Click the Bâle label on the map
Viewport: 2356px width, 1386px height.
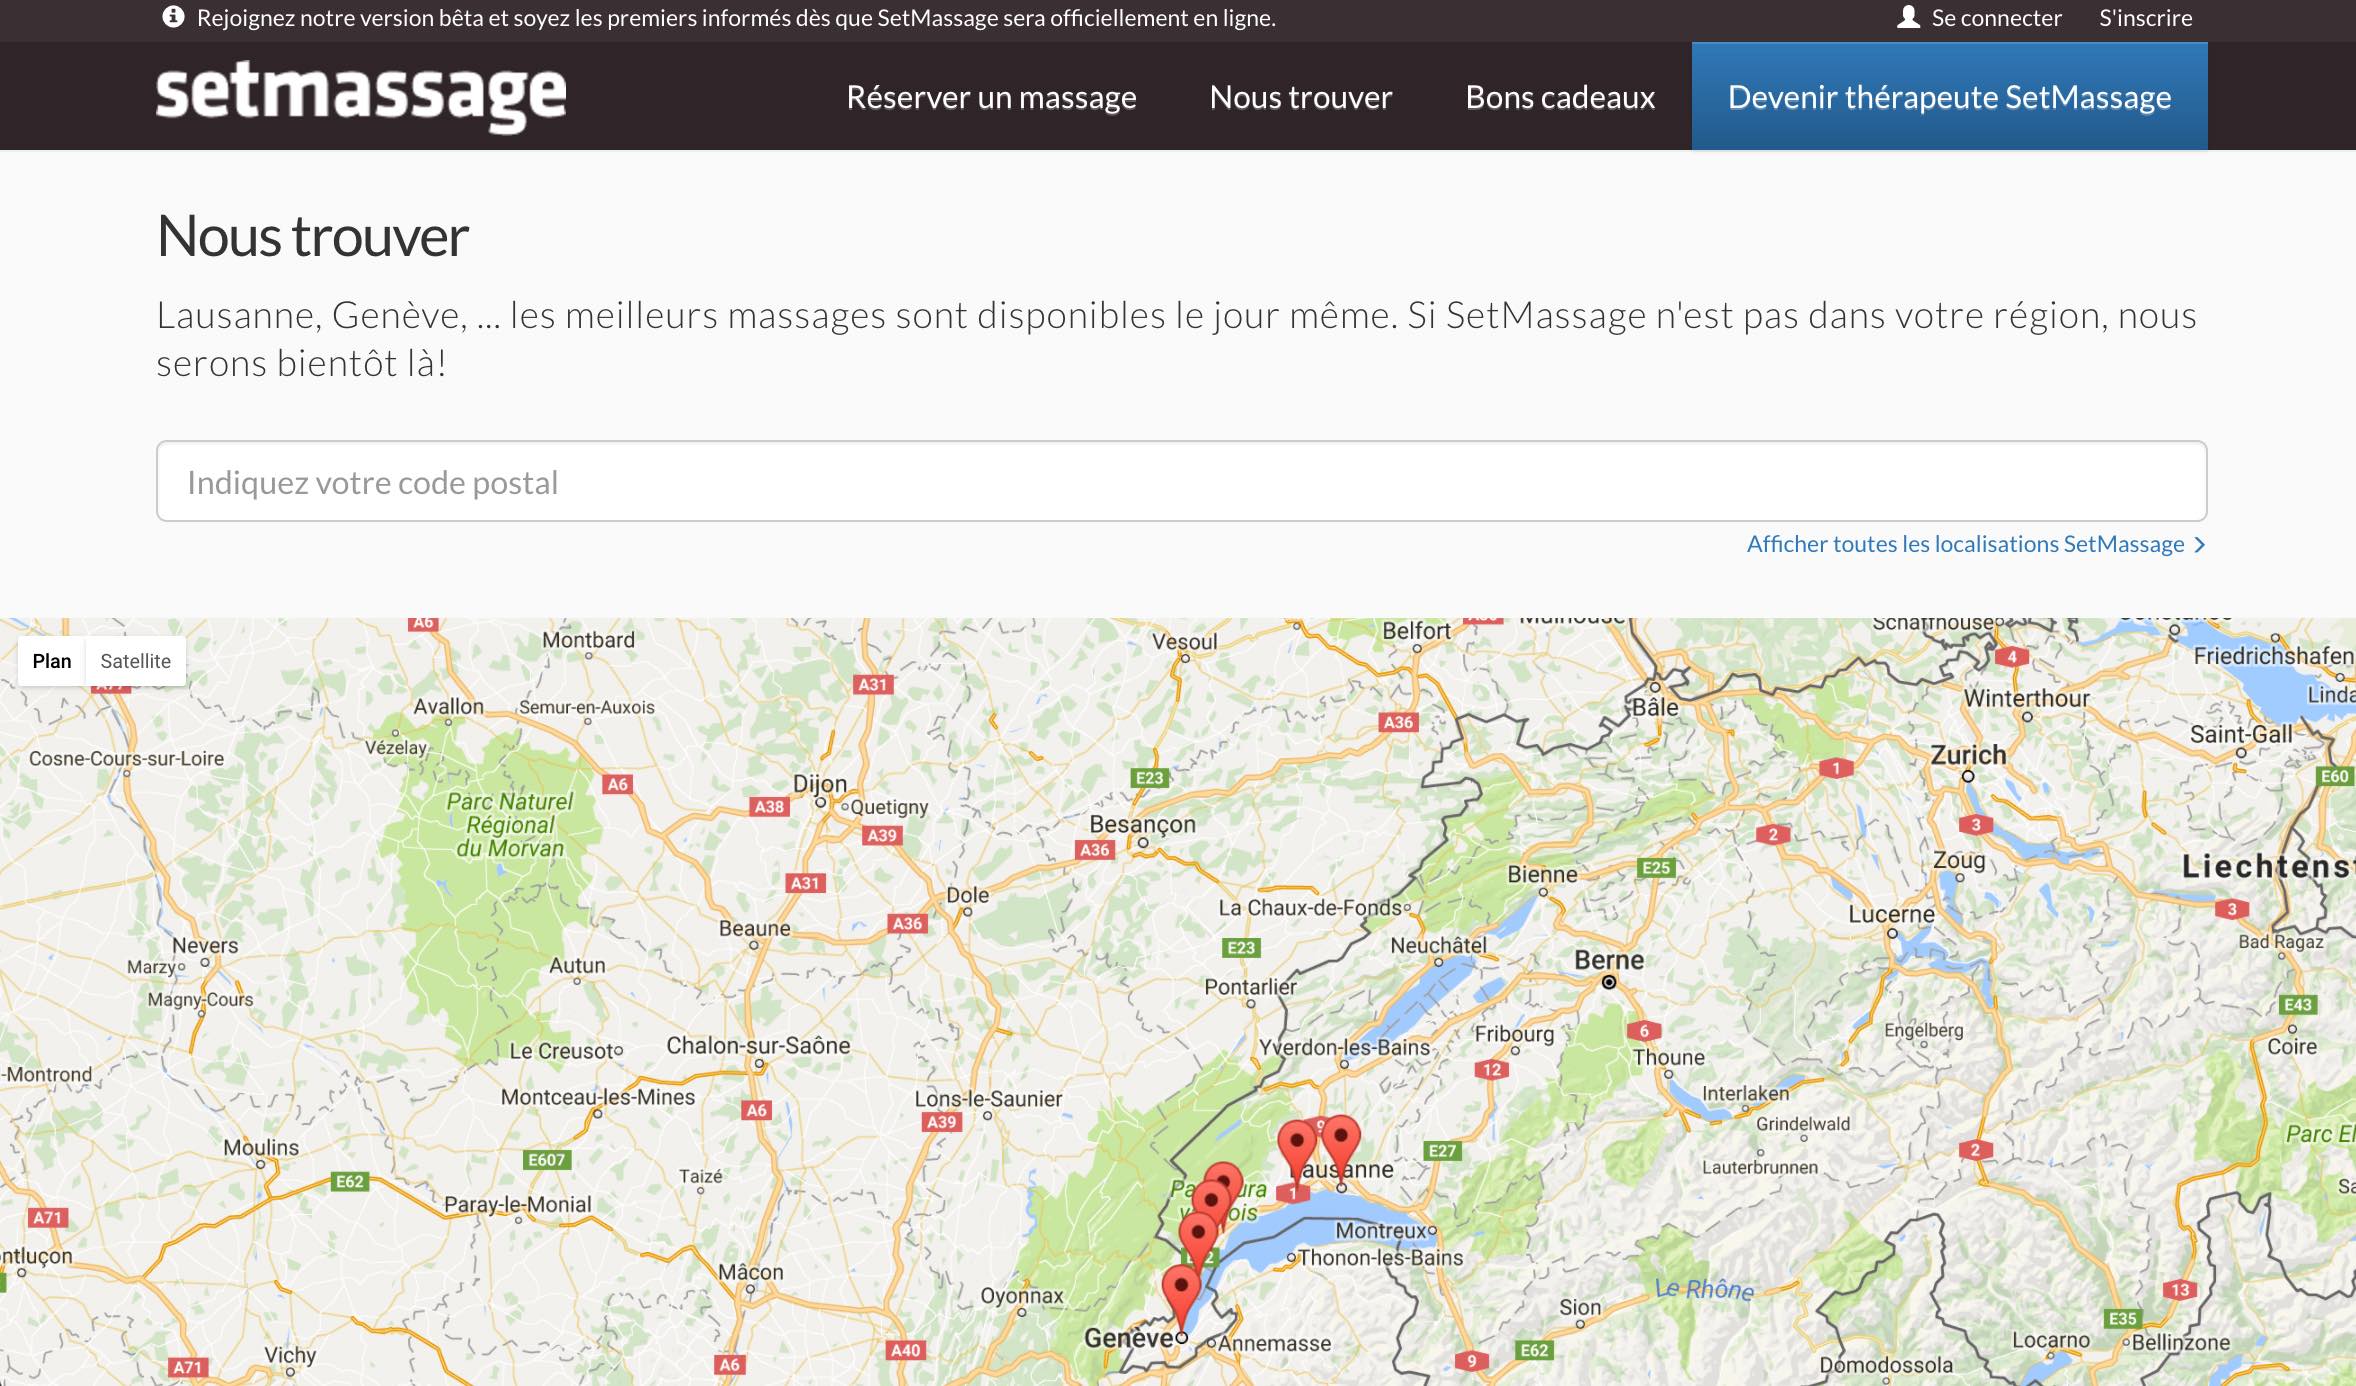click(1655, 706)
